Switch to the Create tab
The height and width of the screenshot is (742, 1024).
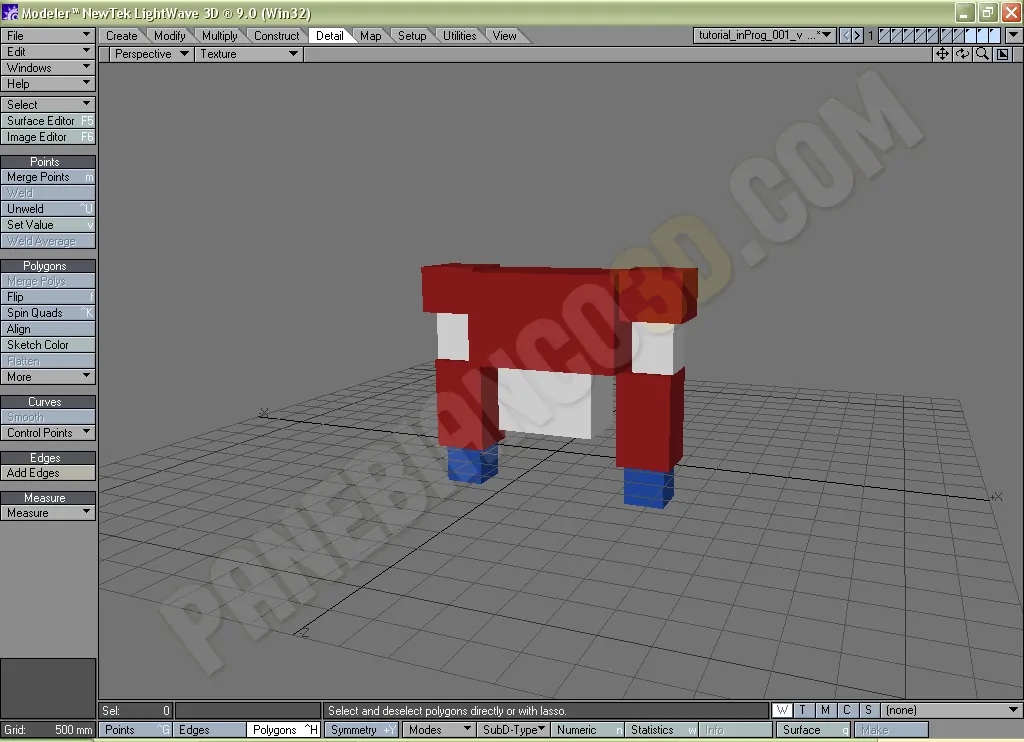122,36
